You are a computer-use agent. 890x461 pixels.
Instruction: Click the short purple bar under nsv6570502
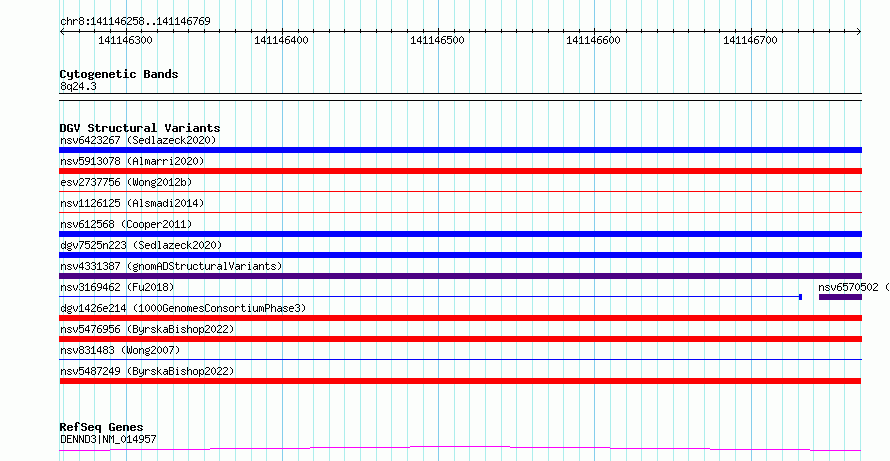click(840, 297)
